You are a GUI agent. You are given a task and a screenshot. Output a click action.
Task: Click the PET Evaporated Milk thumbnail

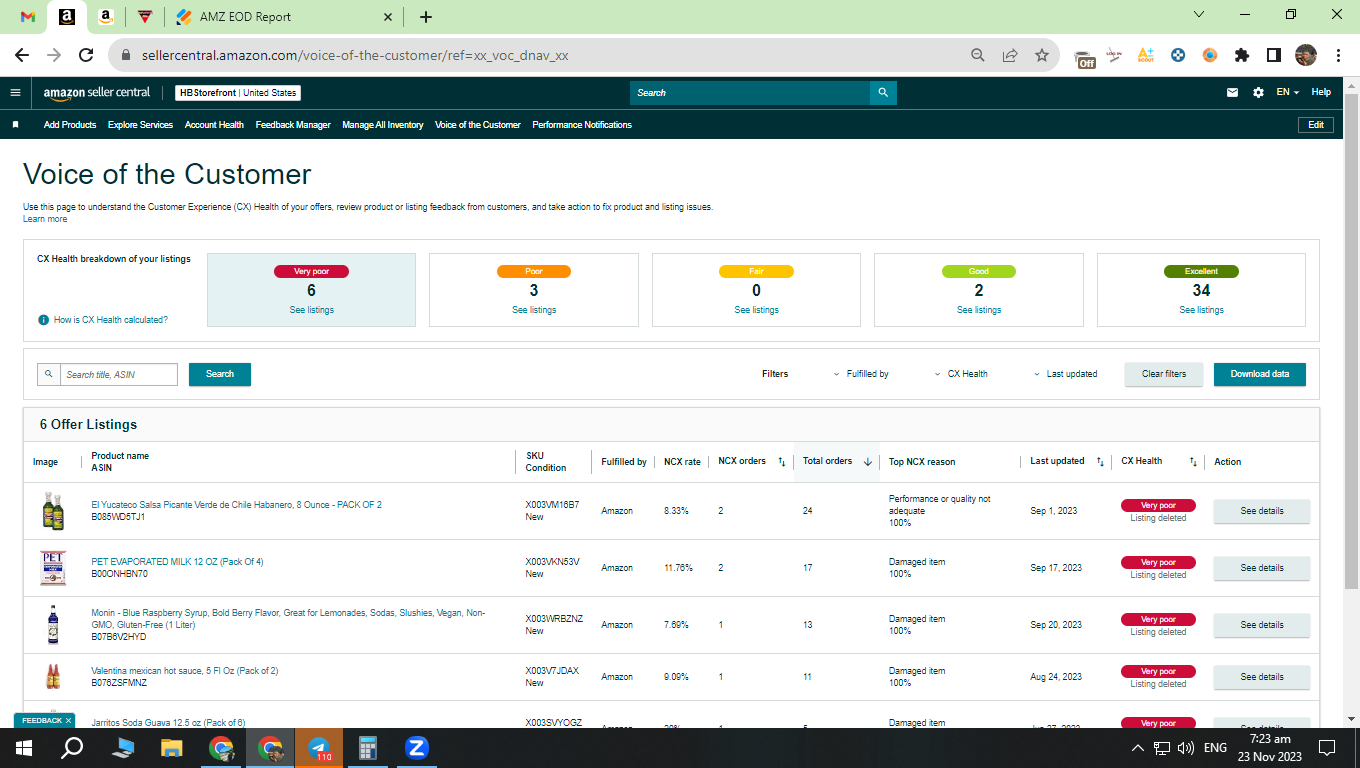(x=53, y=568)
